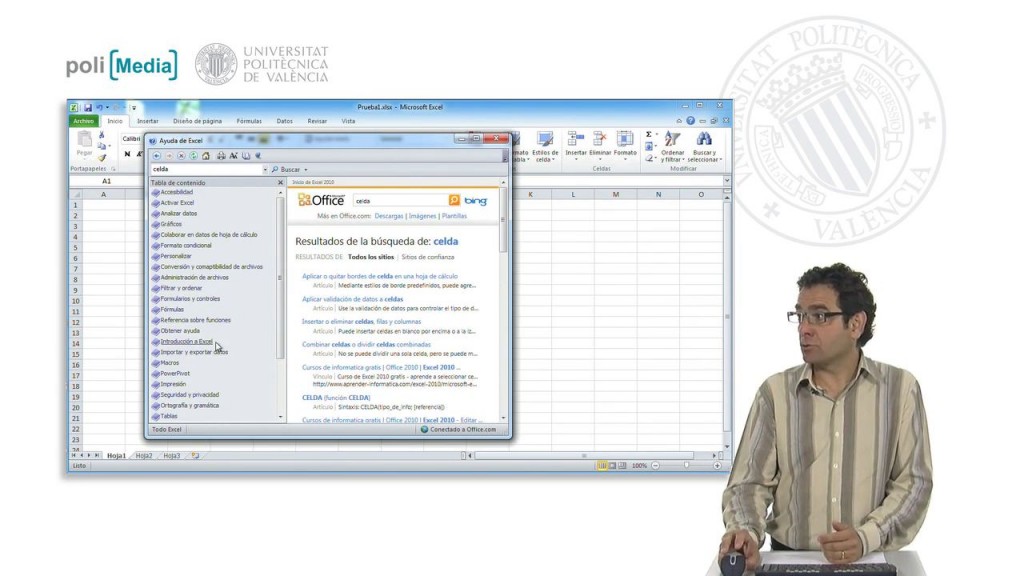
Task: Expand the formula bar with the chevron
Action: pyautogui.click(x=727, y=181)
